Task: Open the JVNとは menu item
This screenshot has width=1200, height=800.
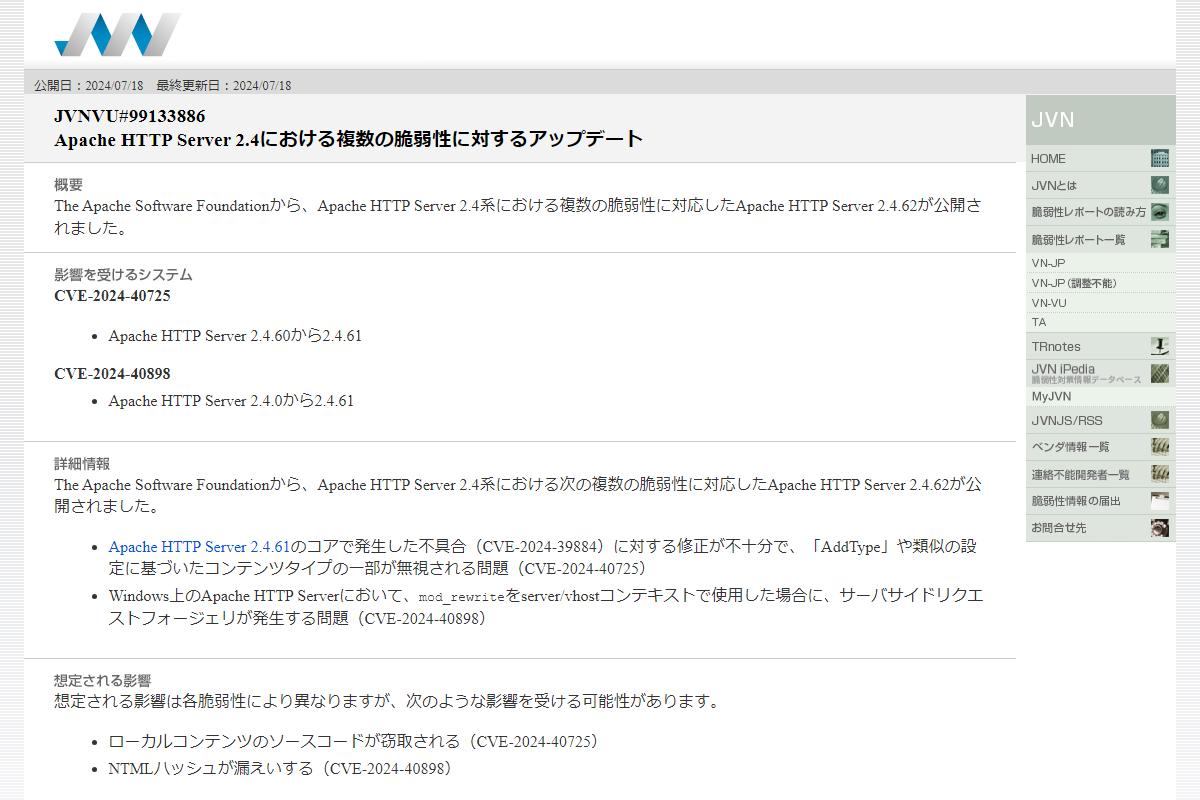Action: point(1100,185)
